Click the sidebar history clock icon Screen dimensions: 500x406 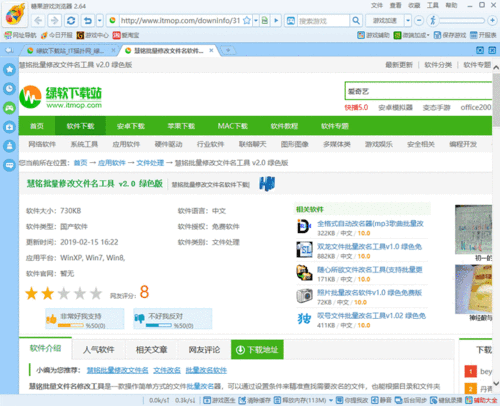tap(9, 89)
